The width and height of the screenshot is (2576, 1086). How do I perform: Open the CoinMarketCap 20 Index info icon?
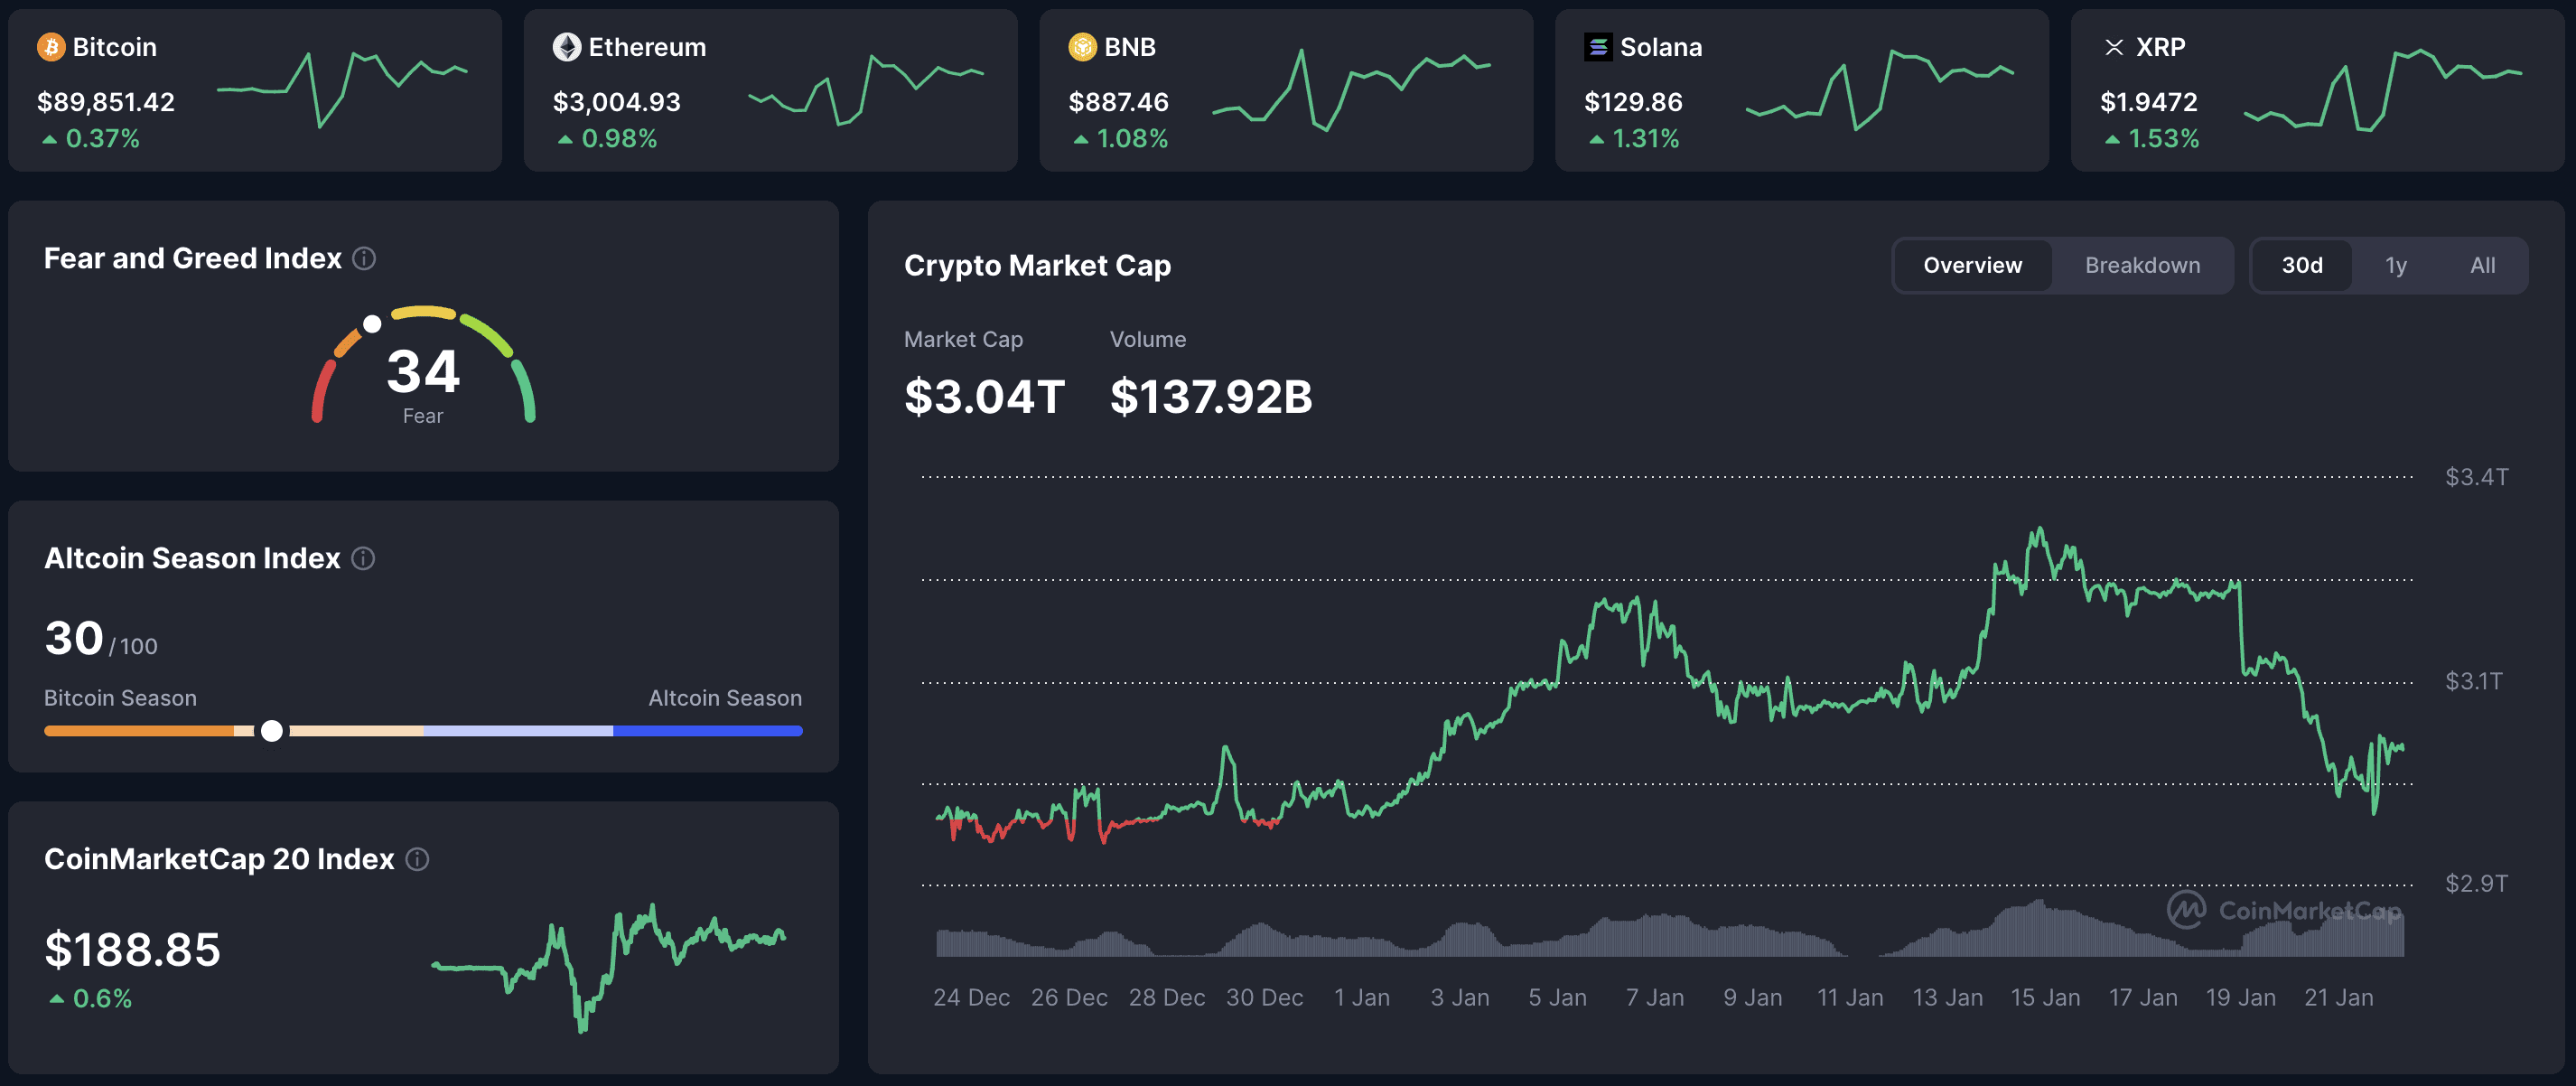[418, 858]
